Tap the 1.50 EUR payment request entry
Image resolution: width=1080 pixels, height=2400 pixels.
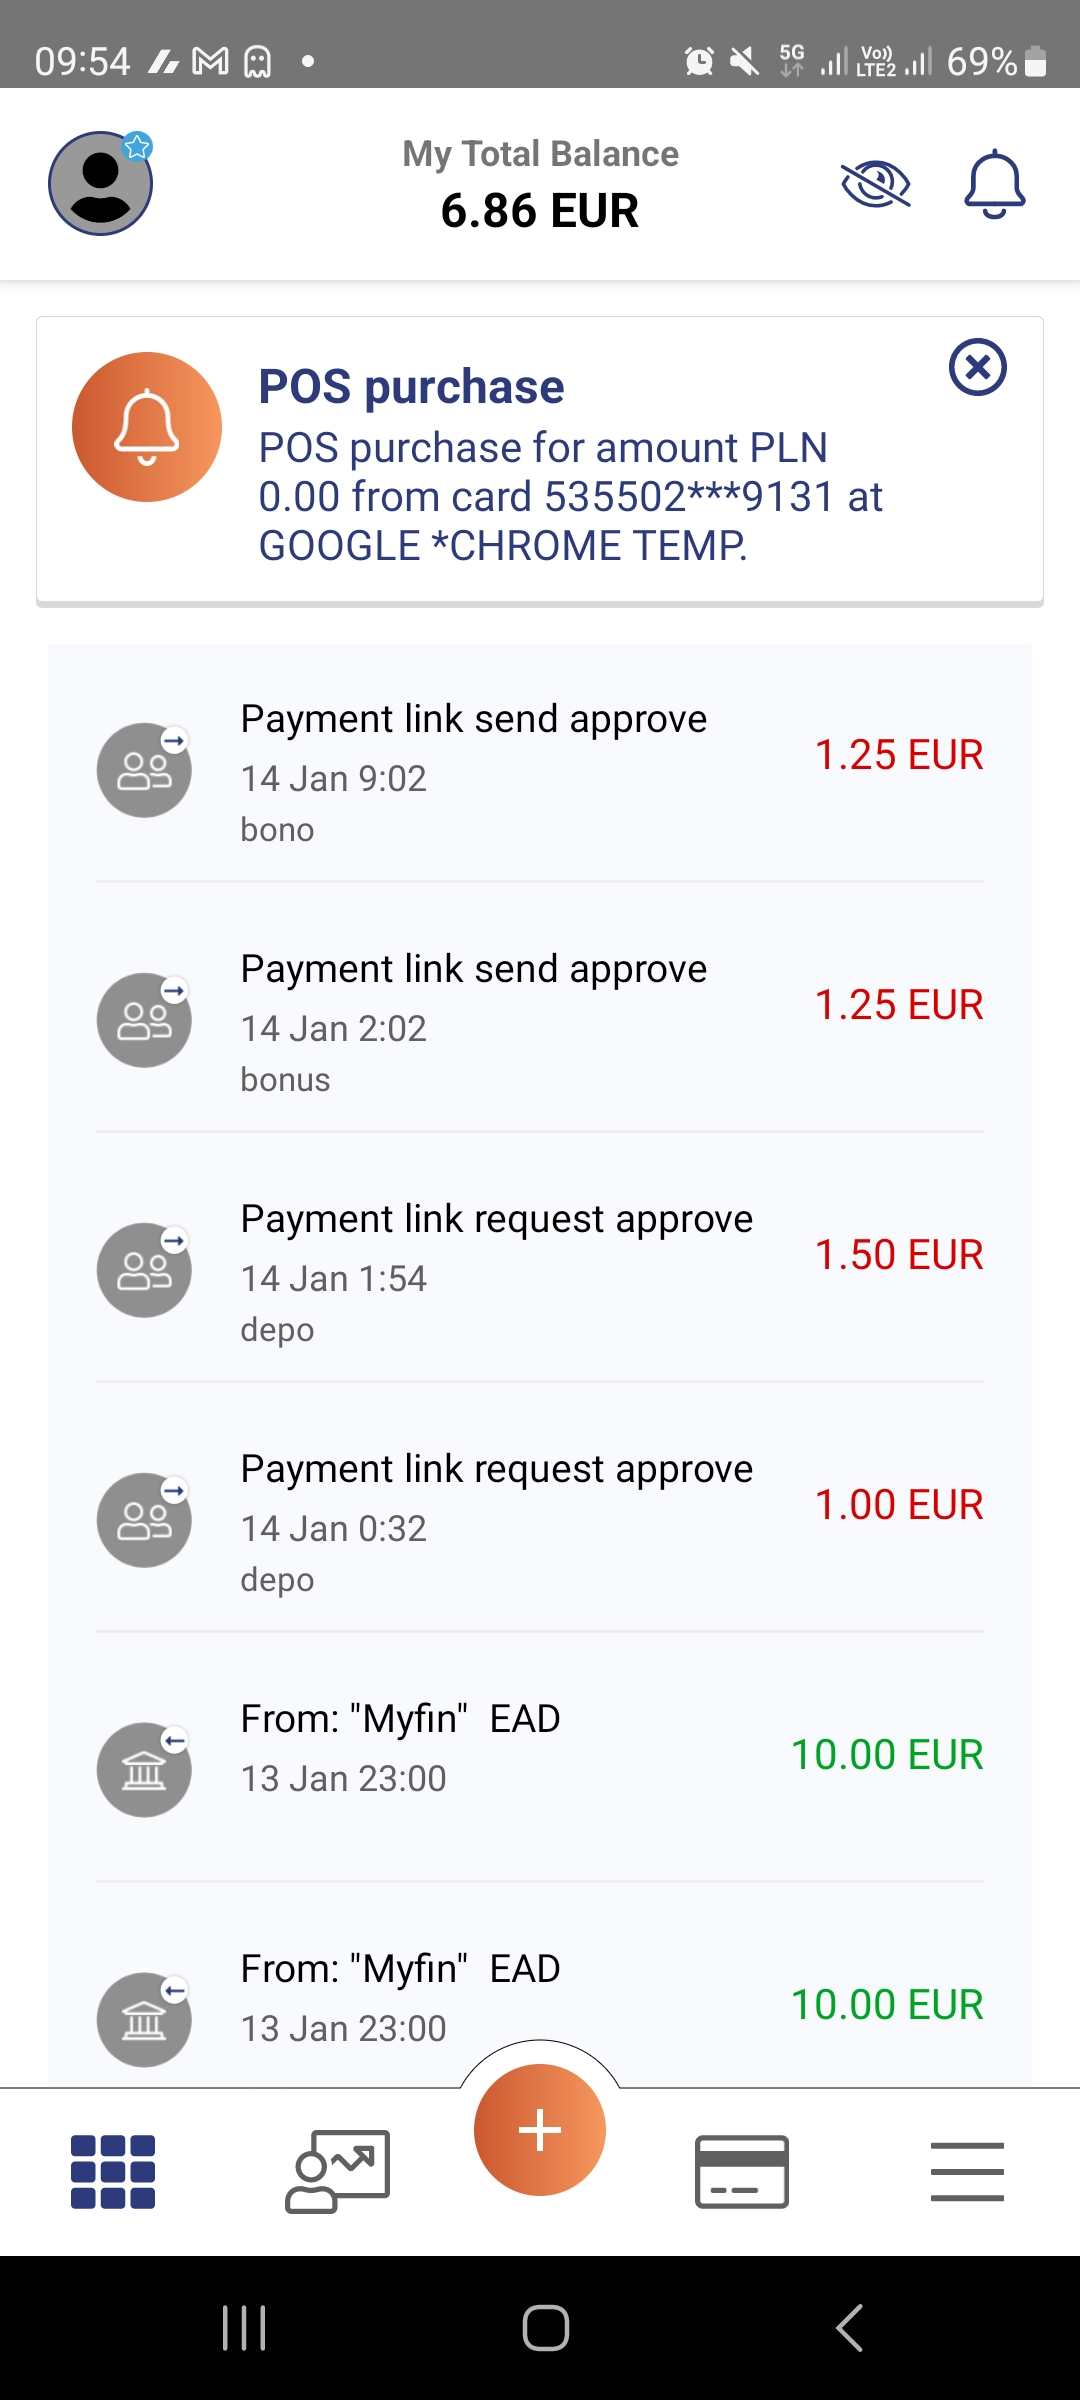[540, 1270]
